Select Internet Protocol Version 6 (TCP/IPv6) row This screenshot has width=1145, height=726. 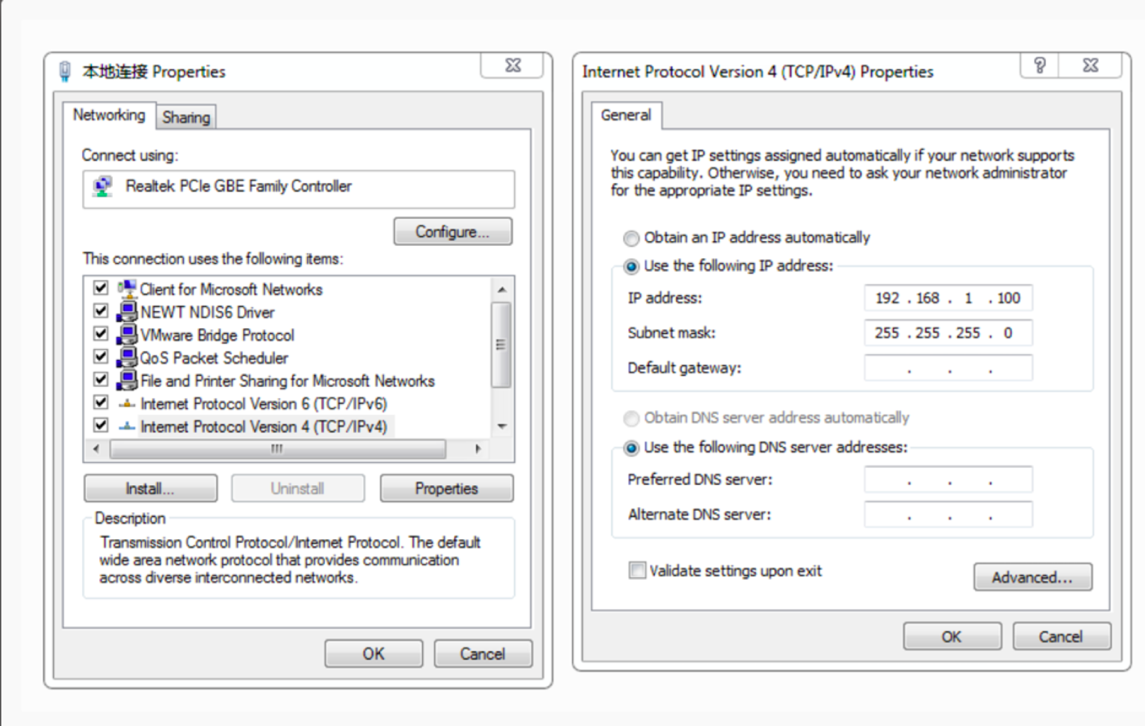pos(263,404)
